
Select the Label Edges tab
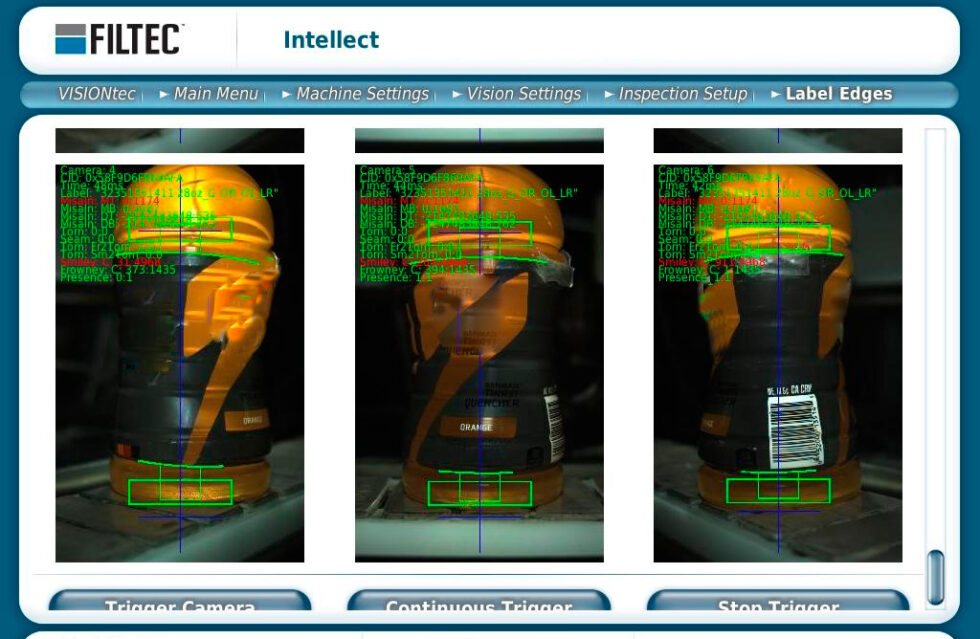(839, 93)
